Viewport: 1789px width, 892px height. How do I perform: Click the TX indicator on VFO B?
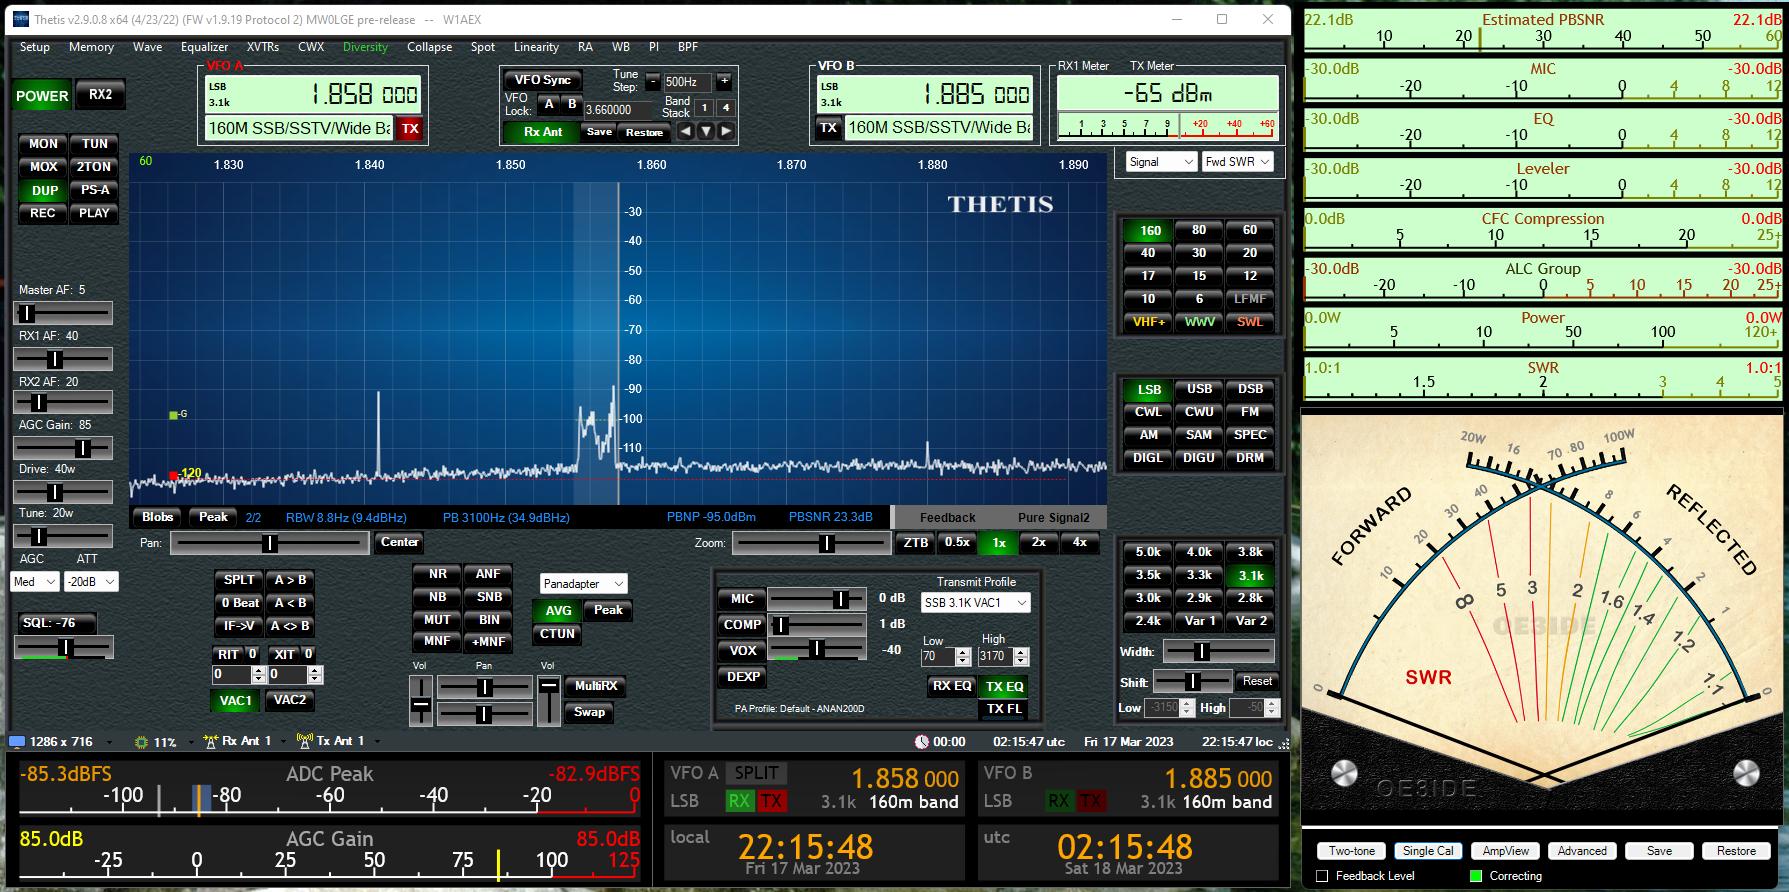click(x=828, y=128)
